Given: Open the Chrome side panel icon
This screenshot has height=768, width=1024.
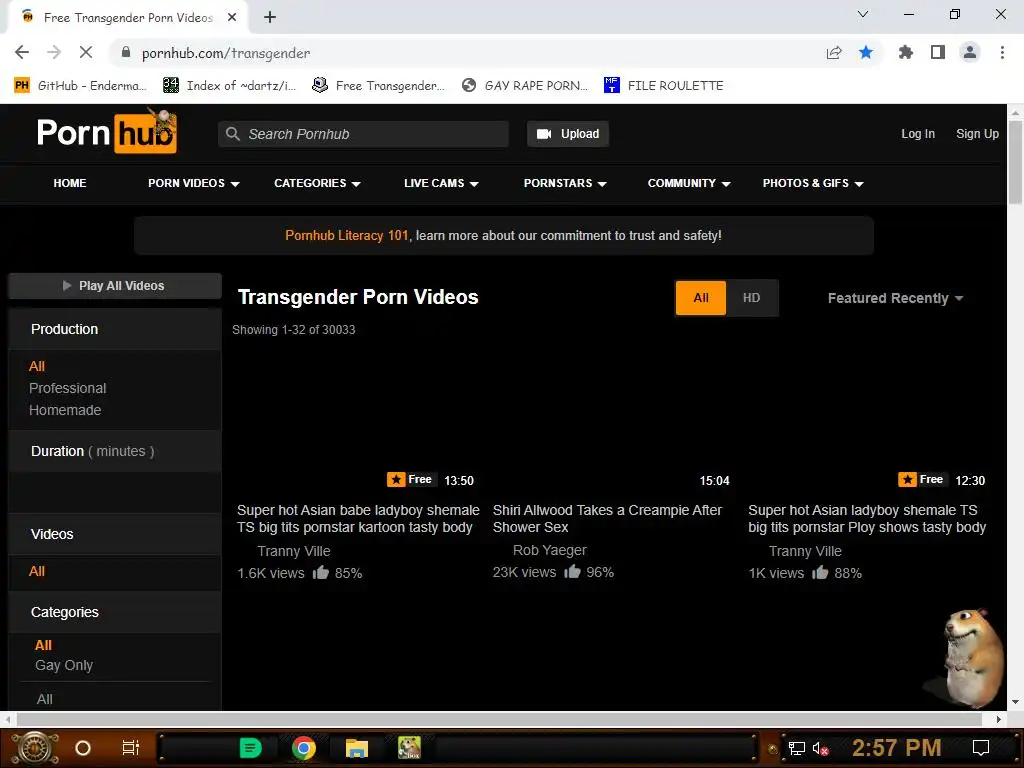Looking at the screenshot, I should (938, 52).
